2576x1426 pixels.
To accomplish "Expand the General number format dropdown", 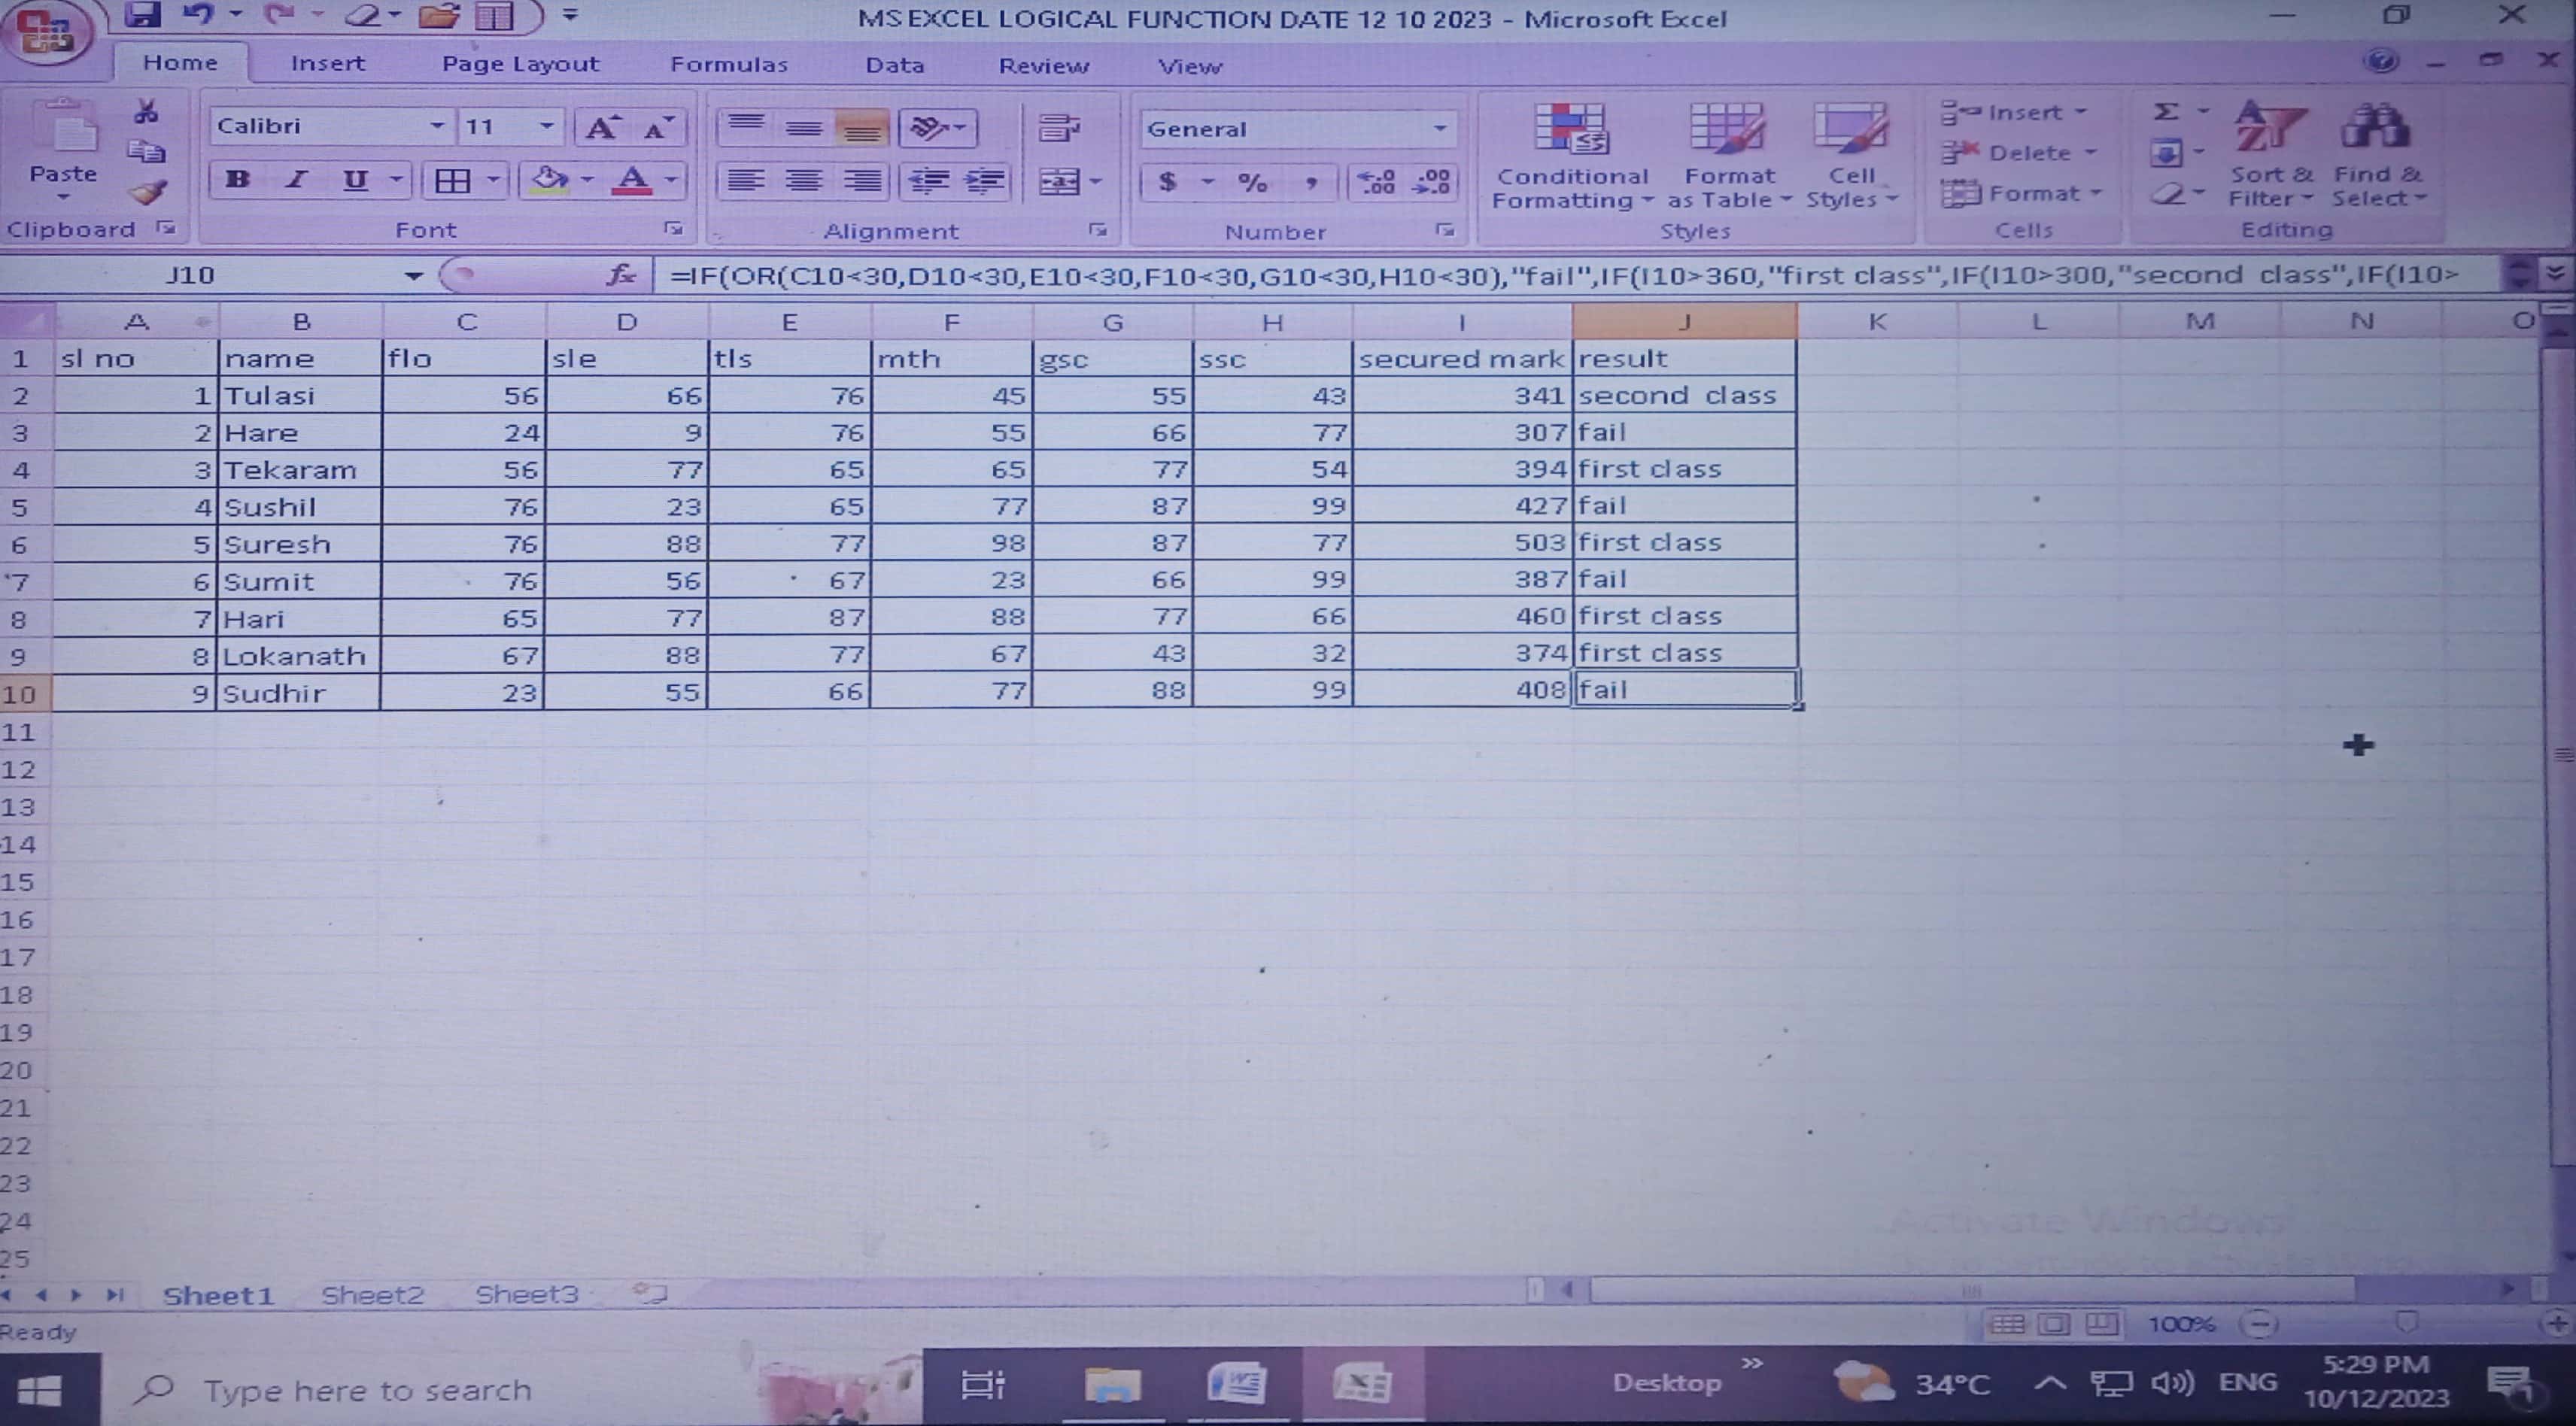I will tap(1440, 128).
